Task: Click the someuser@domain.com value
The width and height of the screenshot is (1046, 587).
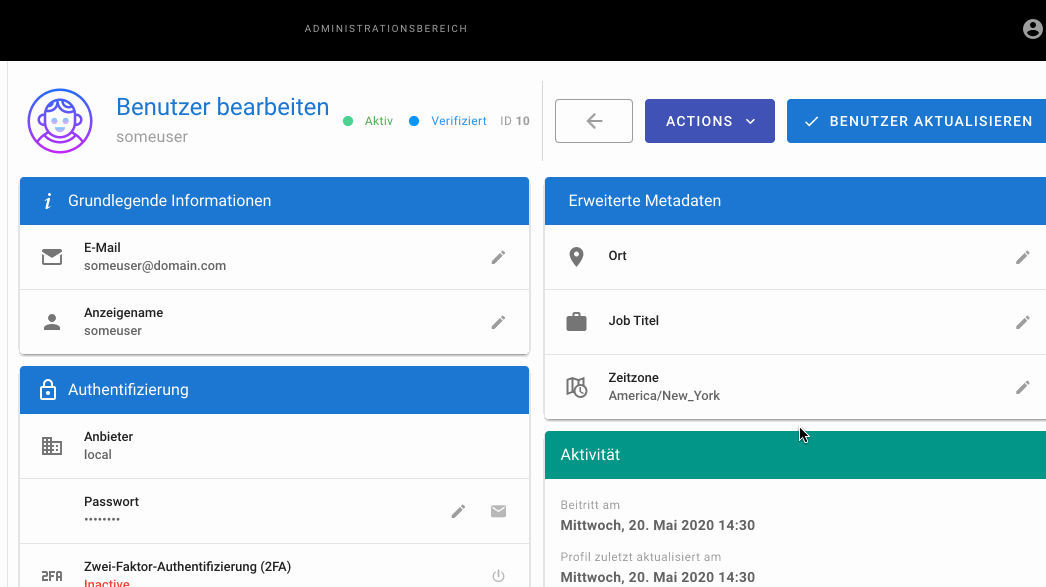Action: (155, 265)
